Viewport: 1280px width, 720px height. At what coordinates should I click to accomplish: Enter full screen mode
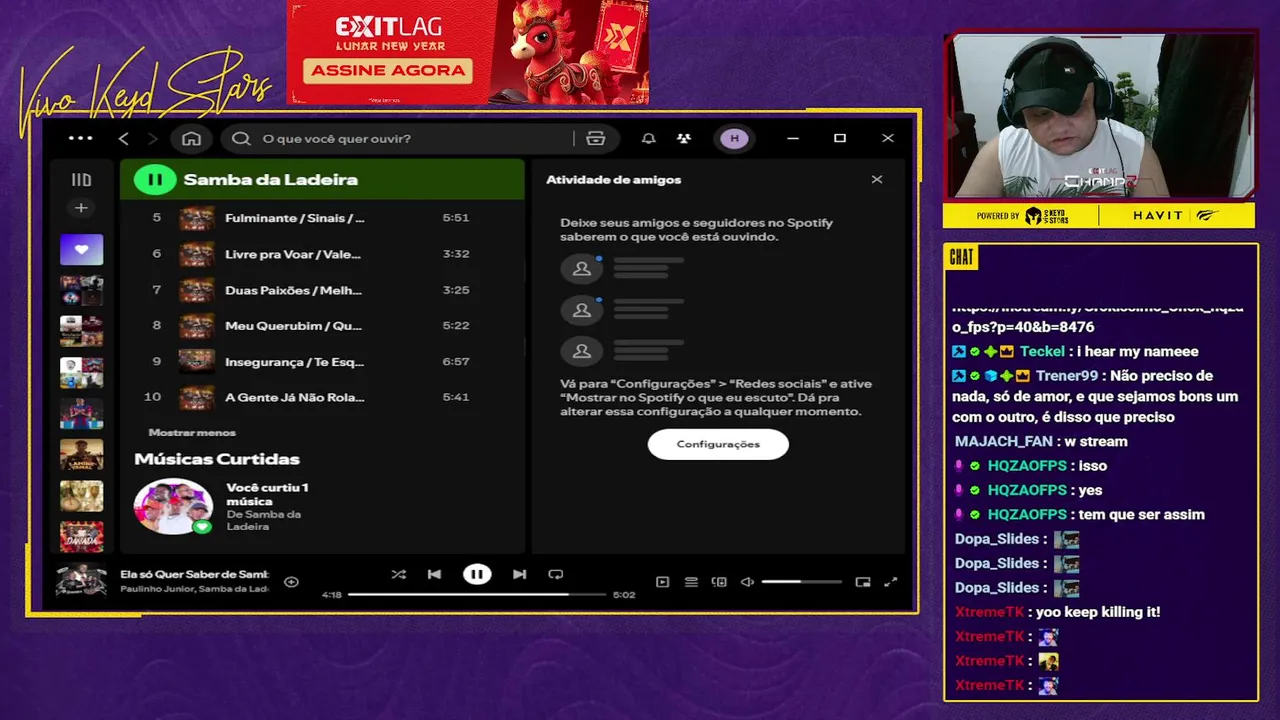point(891,581)
